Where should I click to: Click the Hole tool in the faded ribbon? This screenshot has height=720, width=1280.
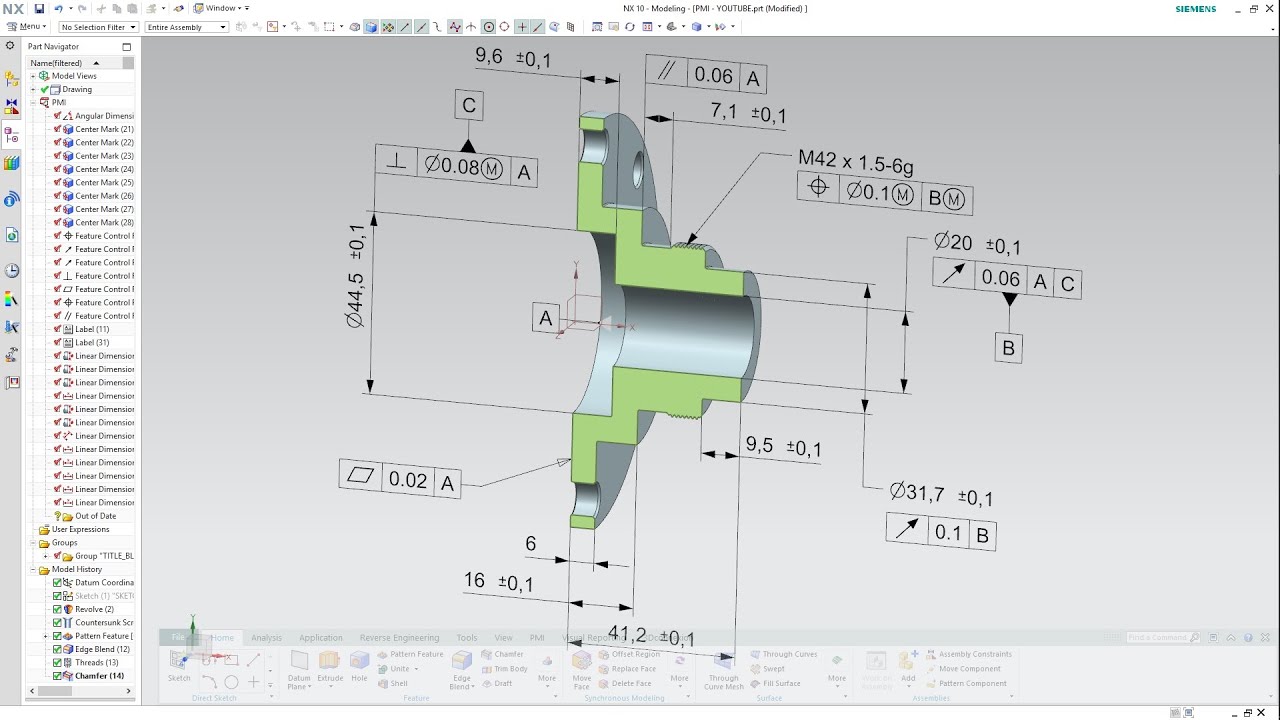pyautogui.click(x=359, y=665)
